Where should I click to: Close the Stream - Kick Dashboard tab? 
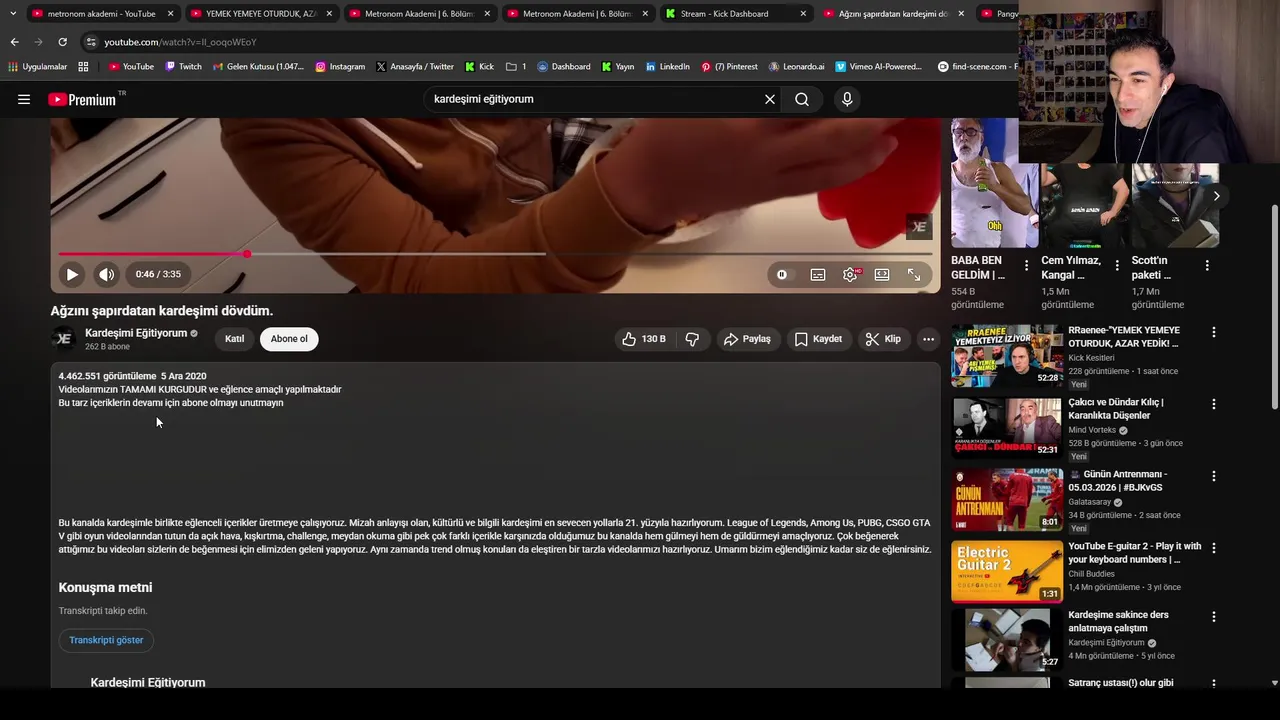pos(803,14)
